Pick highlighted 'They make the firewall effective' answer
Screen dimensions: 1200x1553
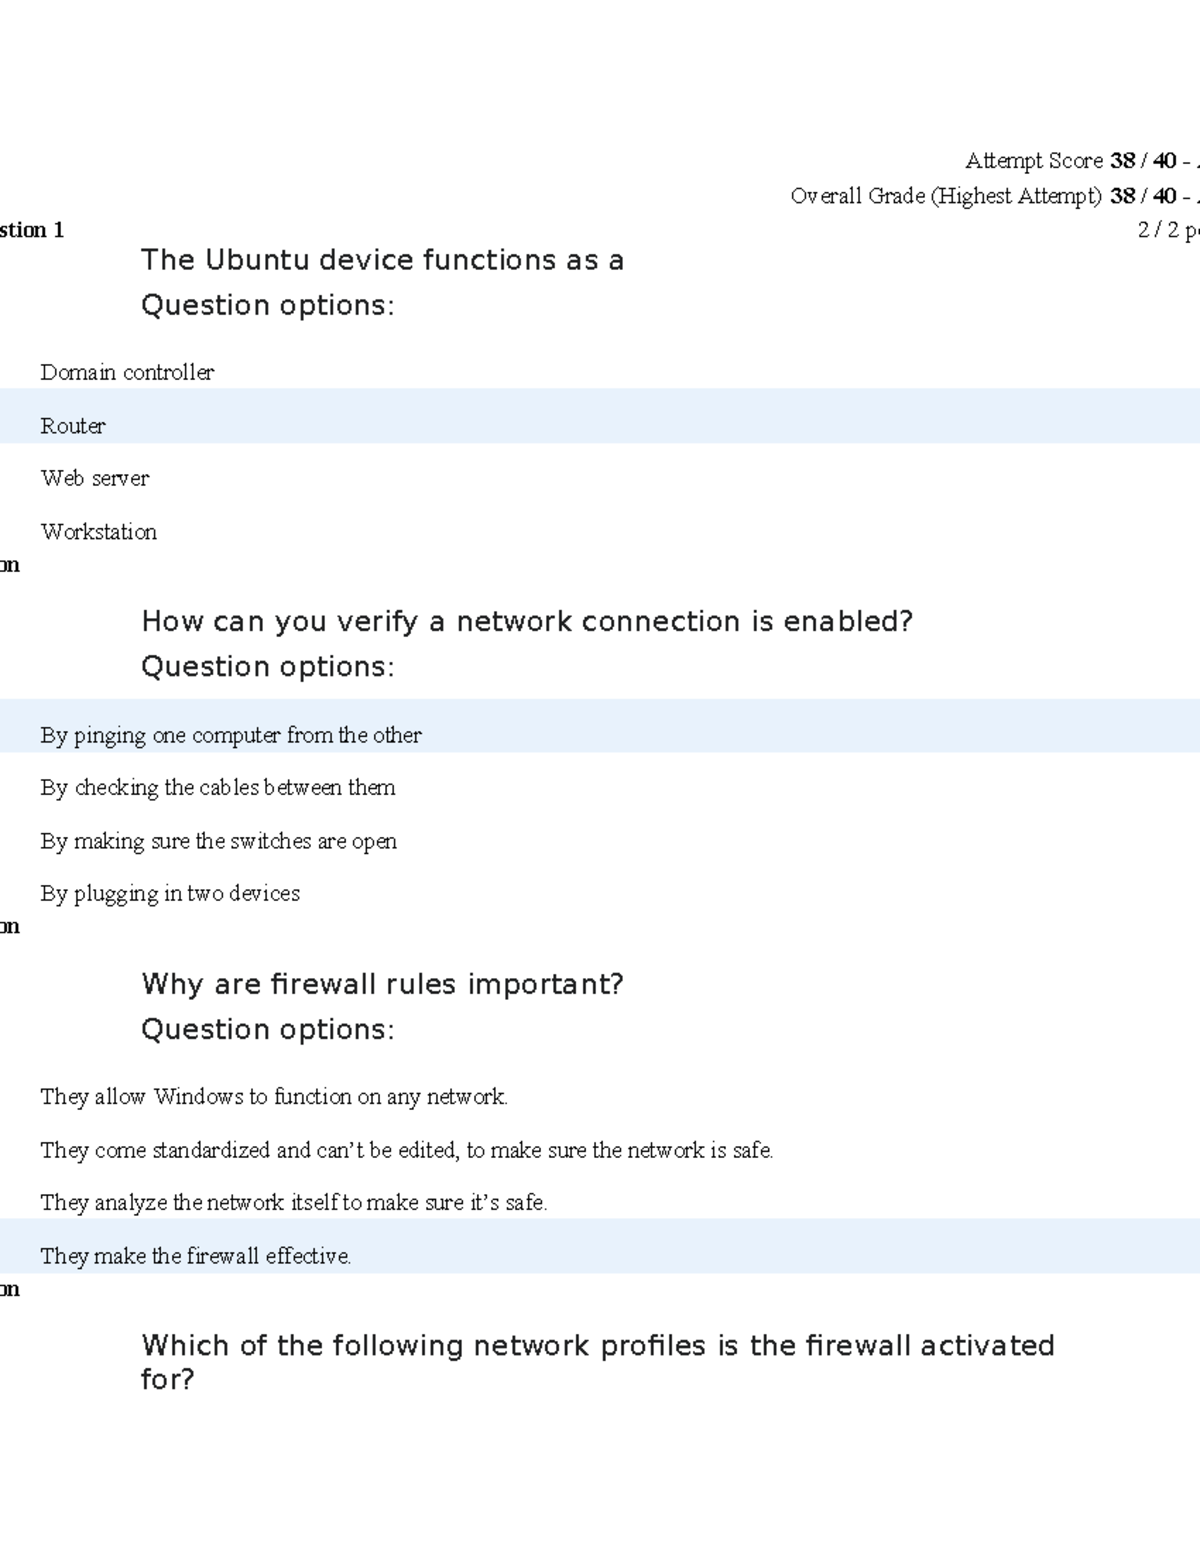(196, 1256)
